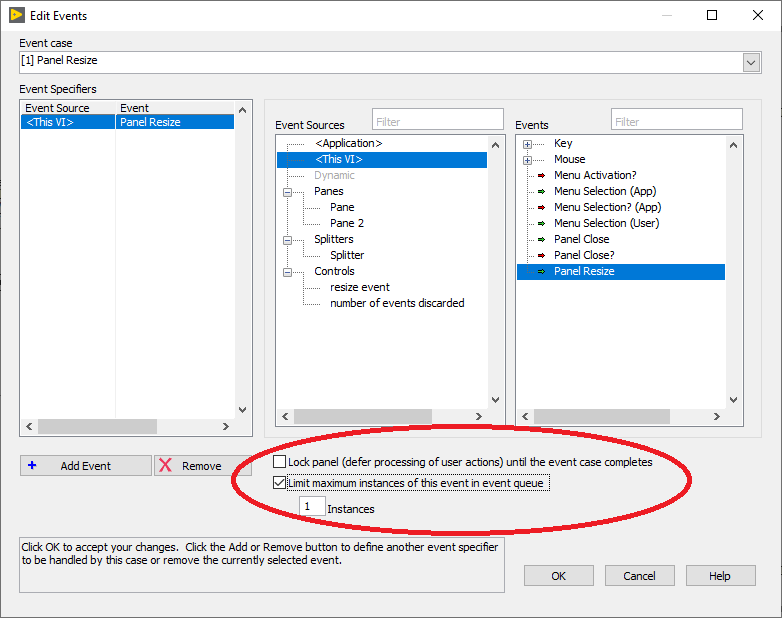Image resolution: width=782 pixels, height=618 pixels.
Task: Click Events list horizontal scrollbar thumb
Action: click(601, 416)
